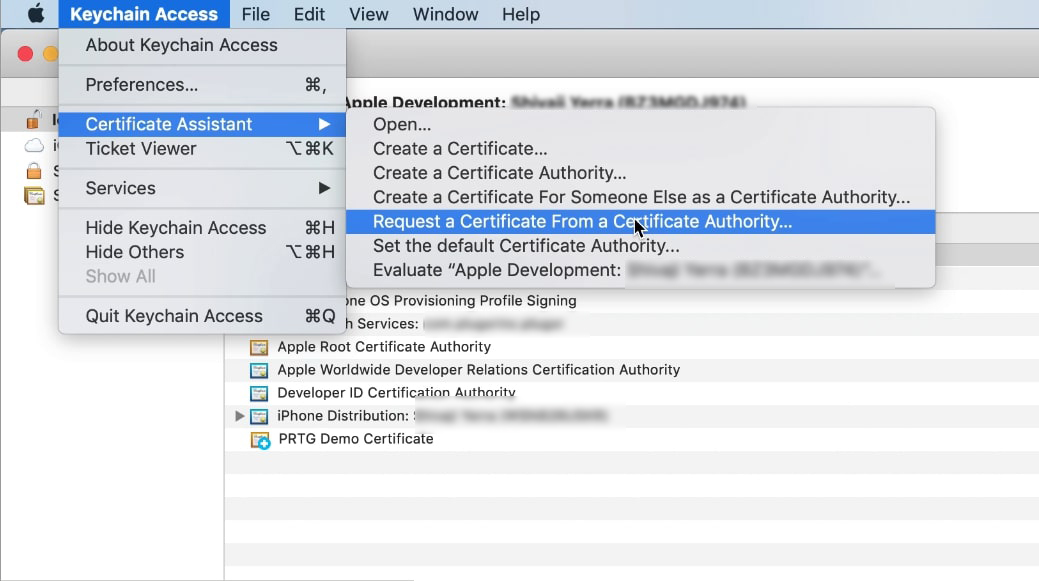Click the Certificate Assistant submenu arrow

pos(324,124)
